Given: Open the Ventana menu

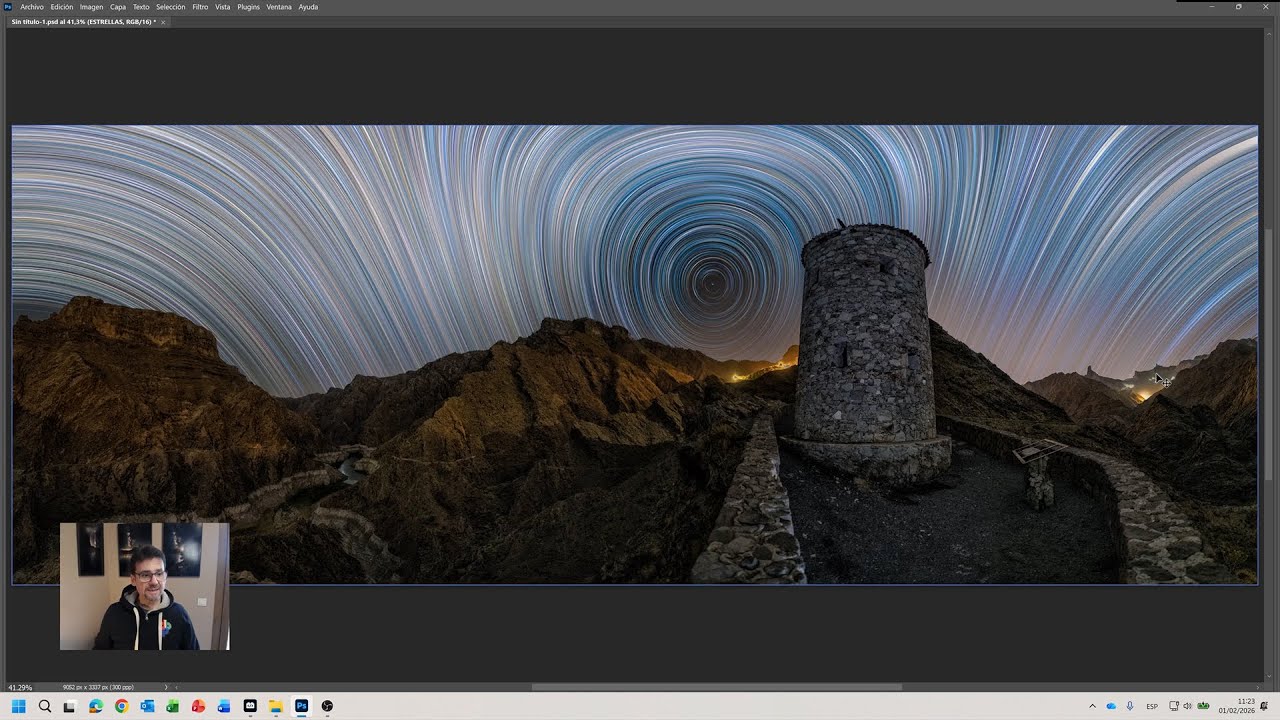Looking at the screenshot, I should (x=279, y=7).
